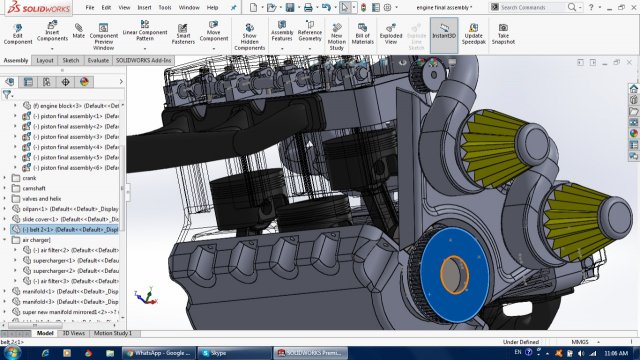Select (-) air filter<2> component
The width and height of the screenshot is (640, 360).
click(x=71, y=250)
